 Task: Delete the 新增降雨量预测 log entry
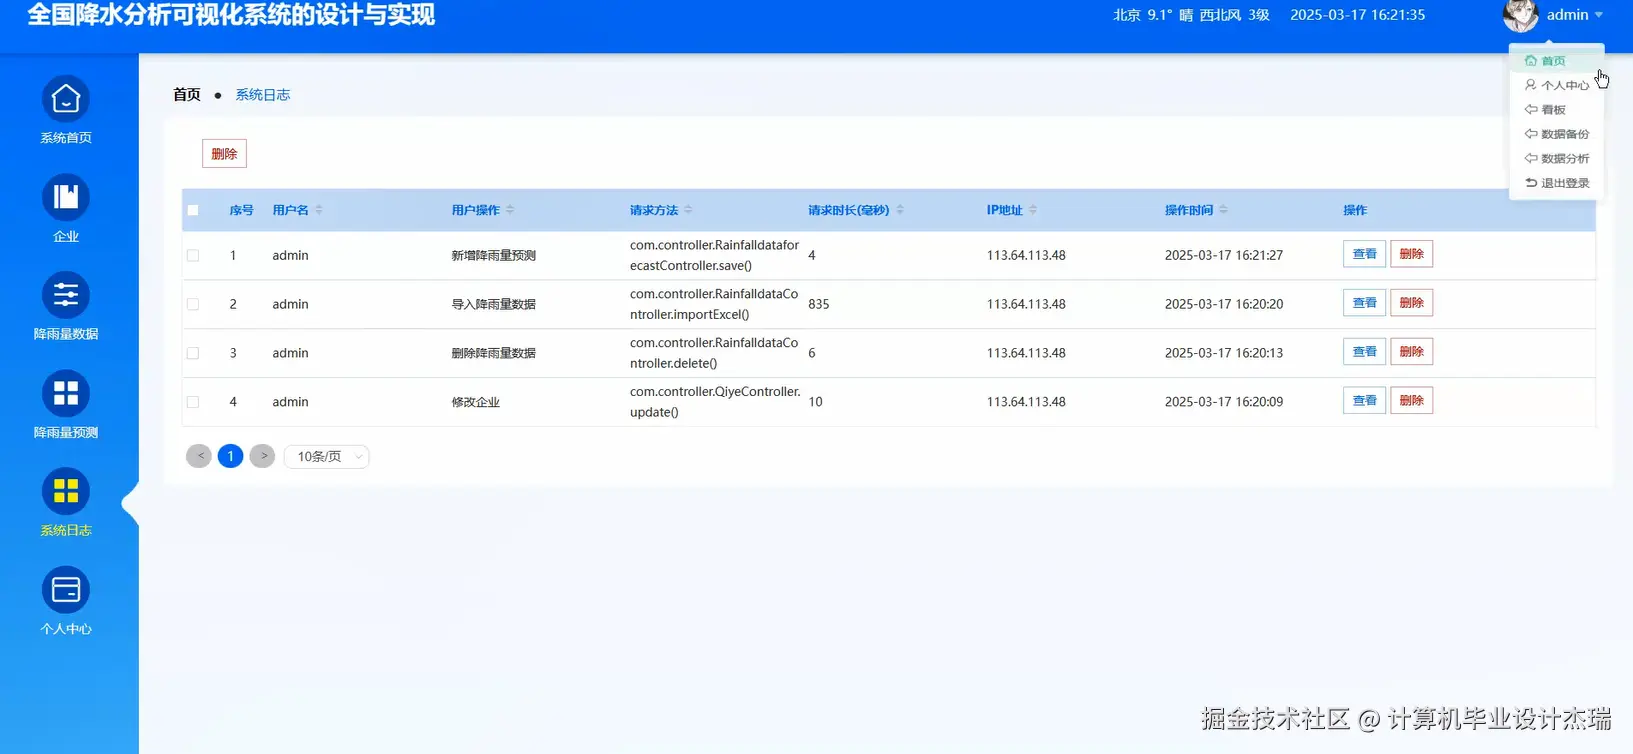coord(1411,254)
